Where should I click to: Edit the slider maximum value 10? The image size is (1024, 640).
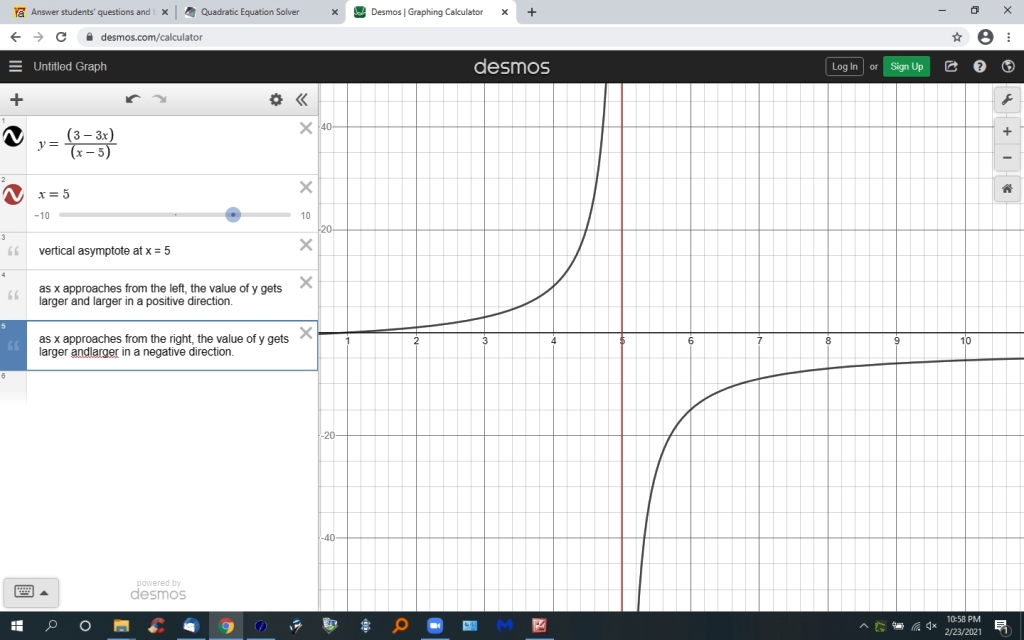(x=305, y=216)
